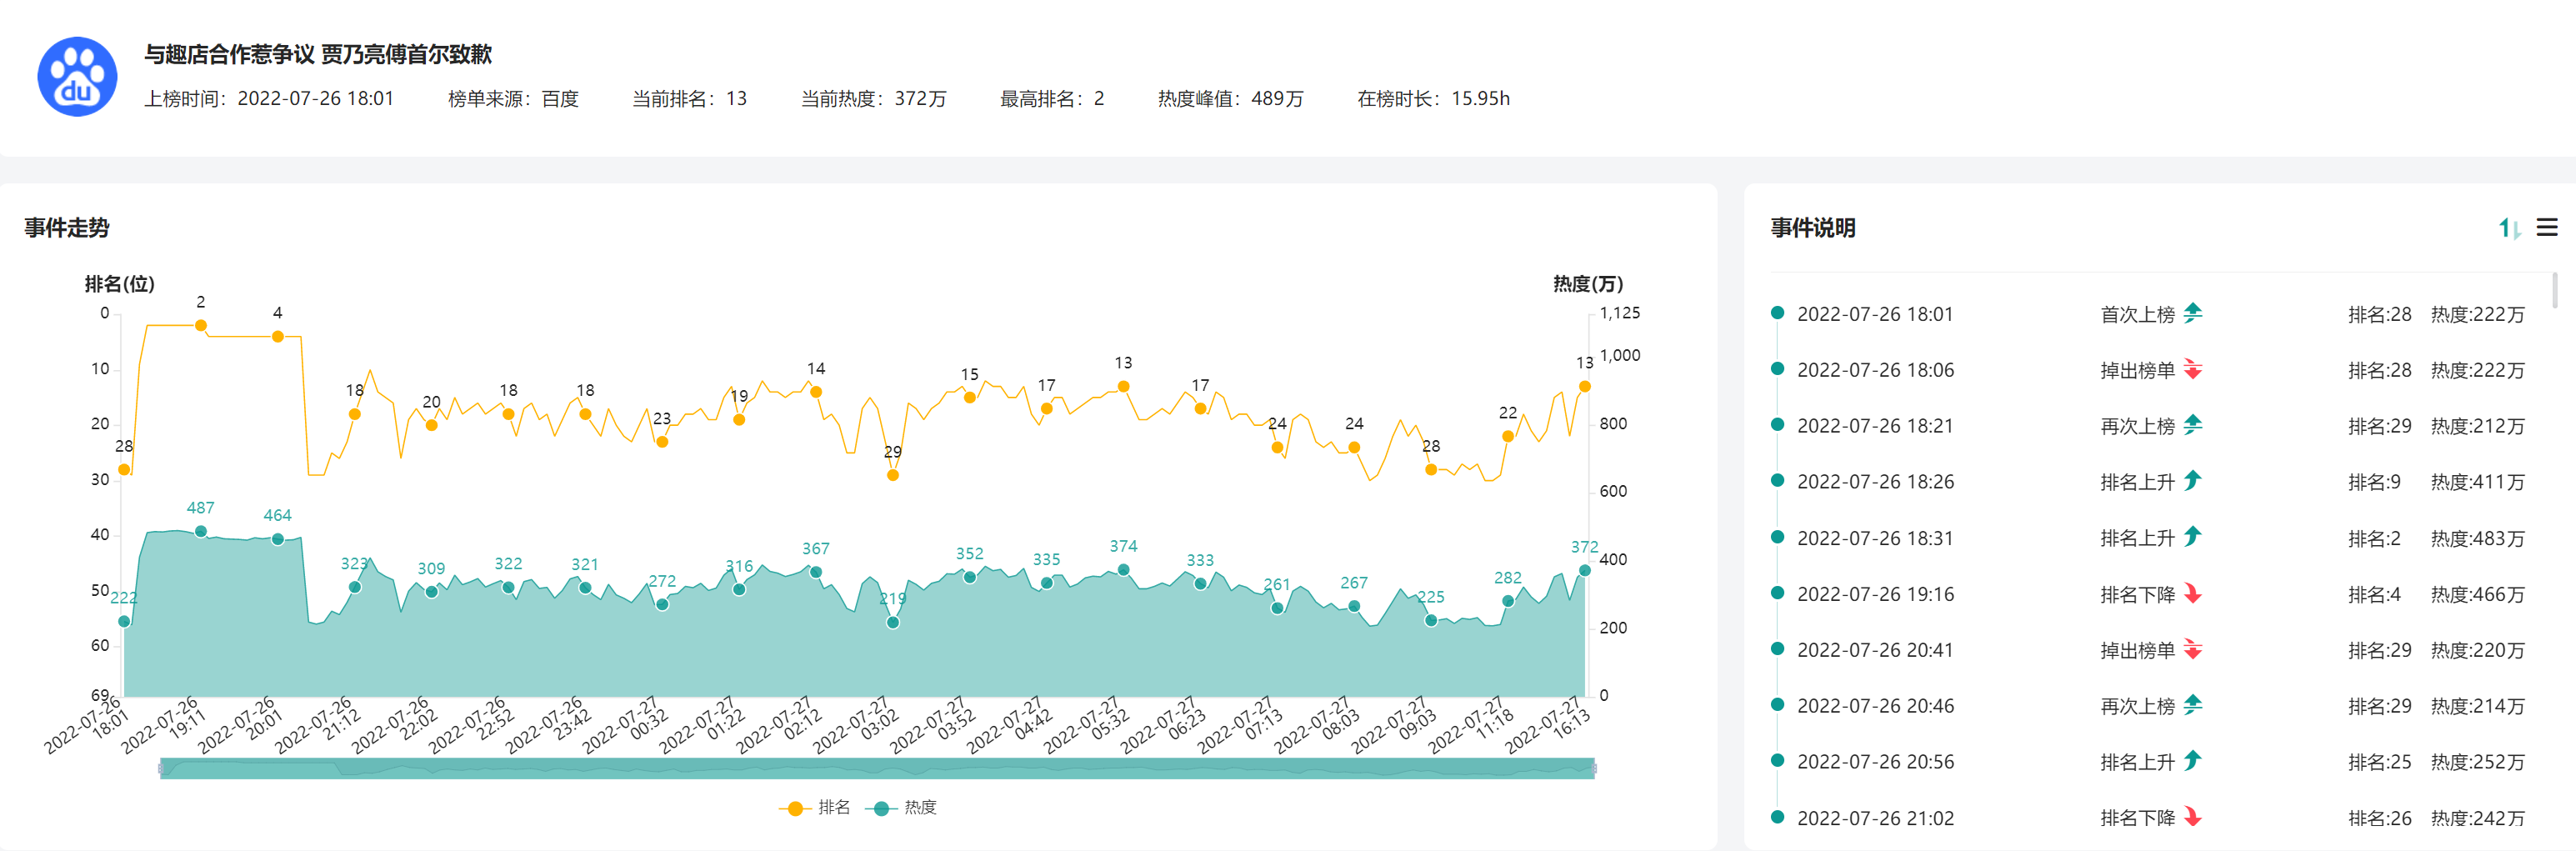Click the 首次上榜 green arrow icon

coord(2192,314)
